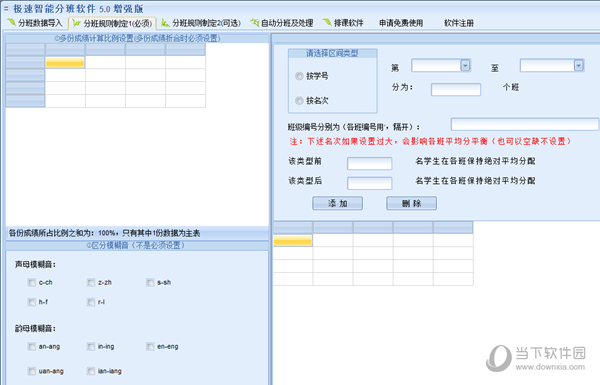
Task: Open 软件注册 menu item
Action: [459, 23]
